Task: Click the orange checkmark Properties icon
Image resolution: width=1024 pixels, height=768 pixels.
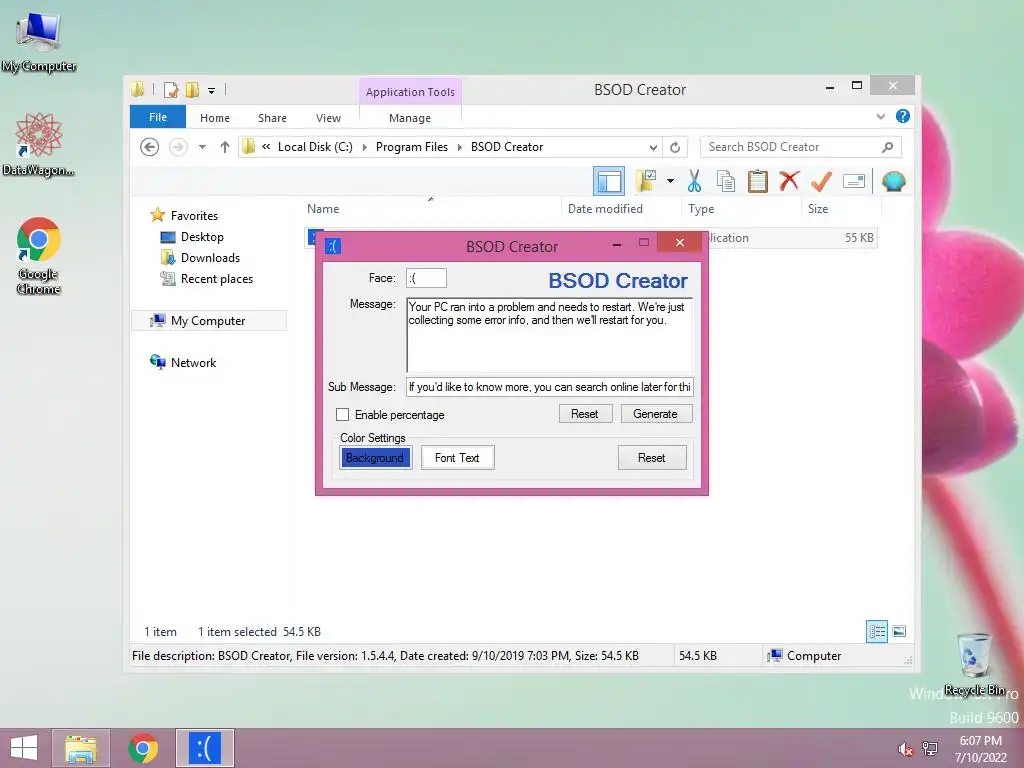Action: [x=821, y=181]
